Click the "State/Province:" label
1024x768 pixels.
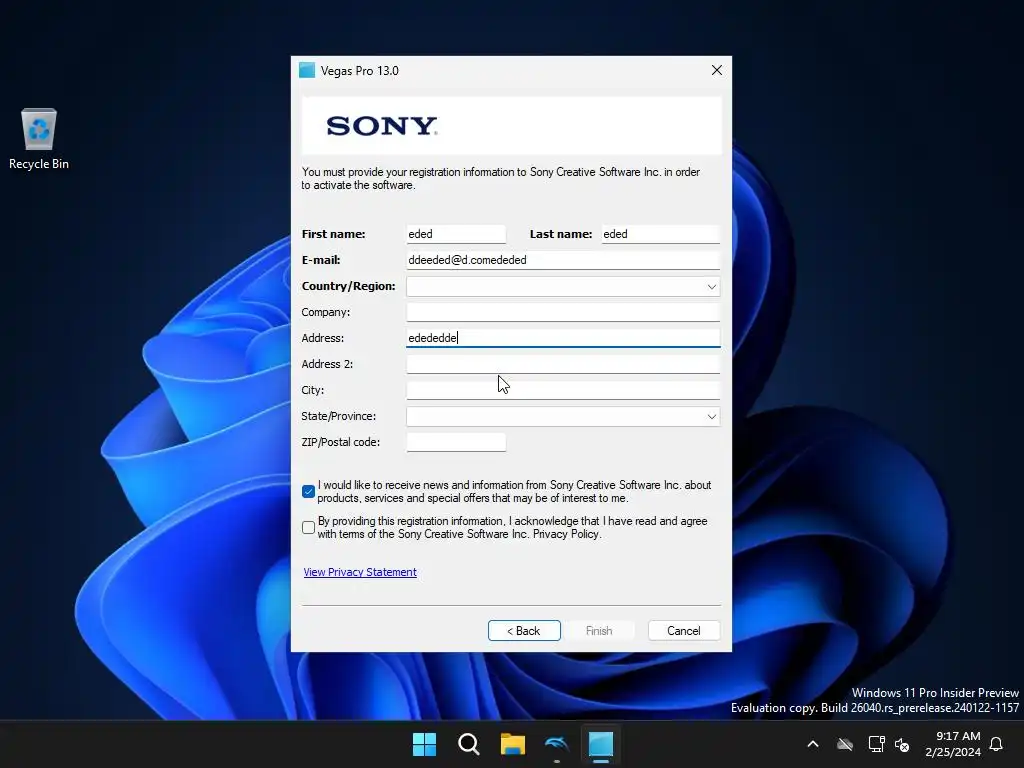click(338, 416)
